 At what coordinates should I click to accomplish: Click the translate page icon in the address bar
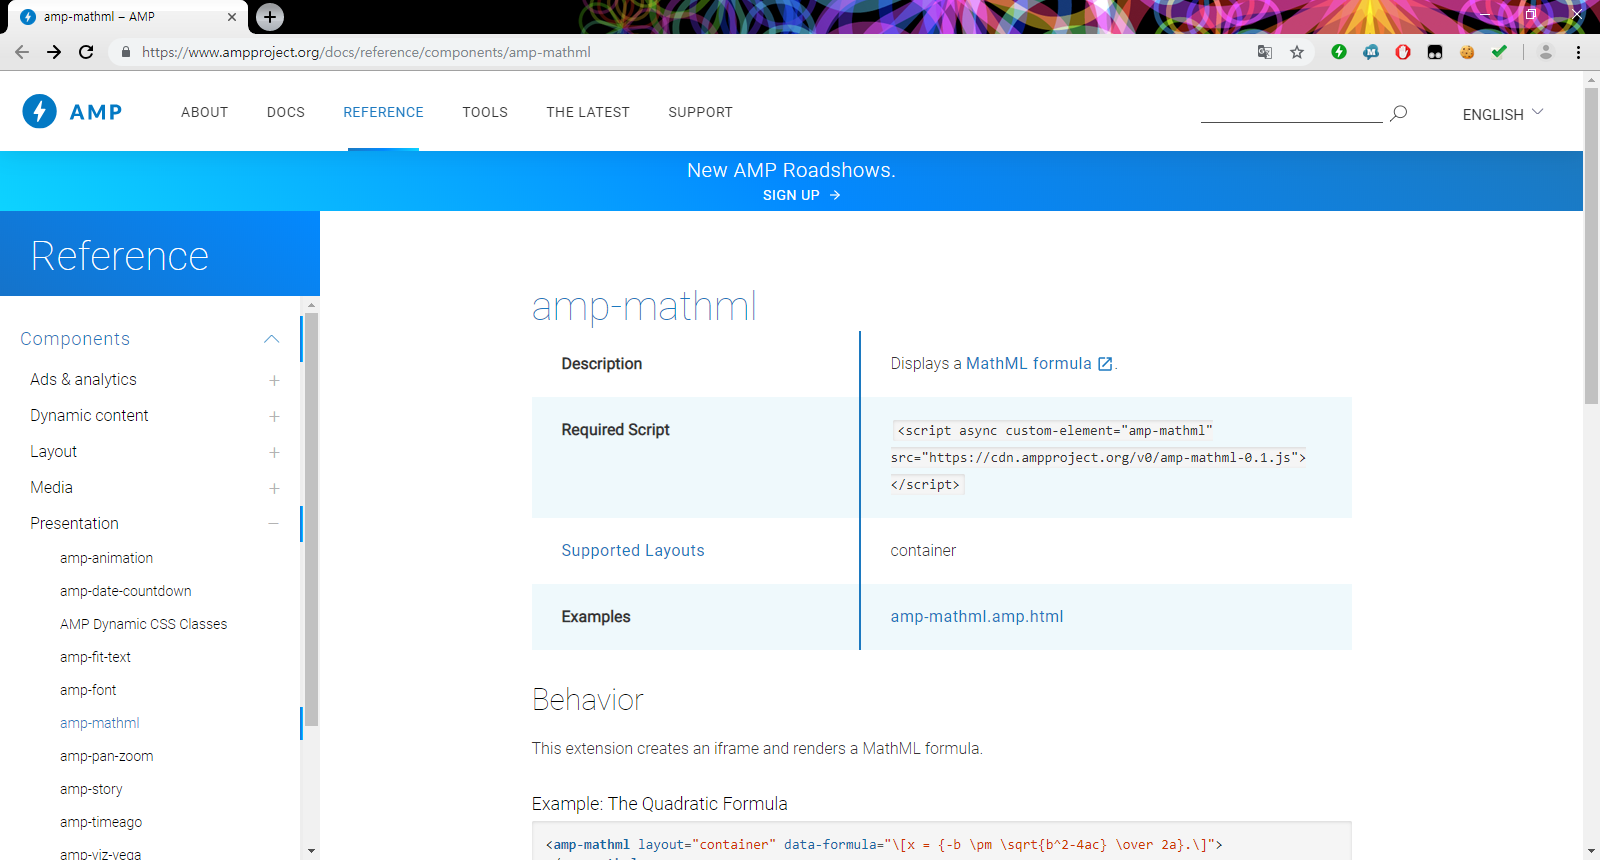(1265, 52)
